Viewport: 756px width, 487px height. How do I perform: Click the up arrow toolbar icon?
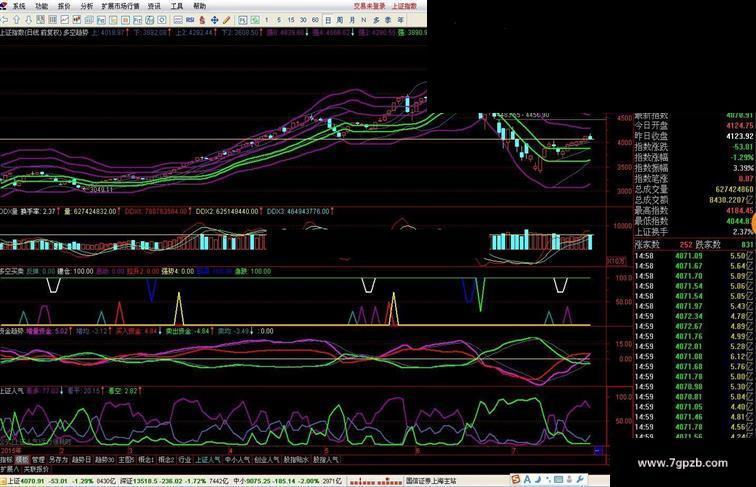point(16,20)
